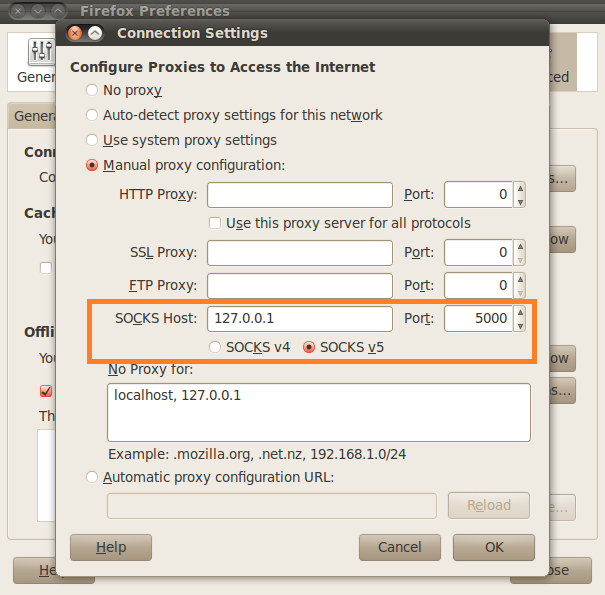Choose SOCKS v5 radio button
The height and width of the screenshot is (595, 605).
click(x=309, y=347)
